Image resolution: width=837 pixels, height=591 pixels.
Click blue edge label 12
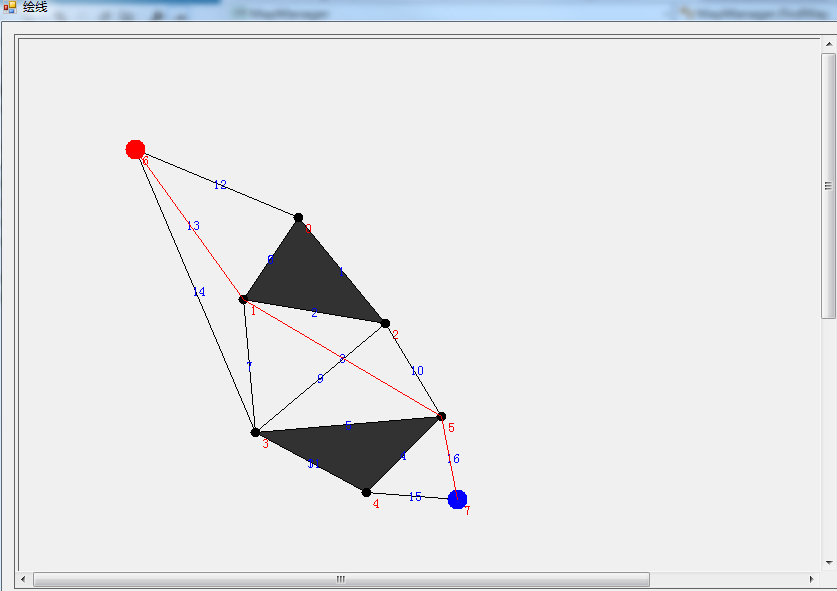pyautogui.click(x=220, y=185)
